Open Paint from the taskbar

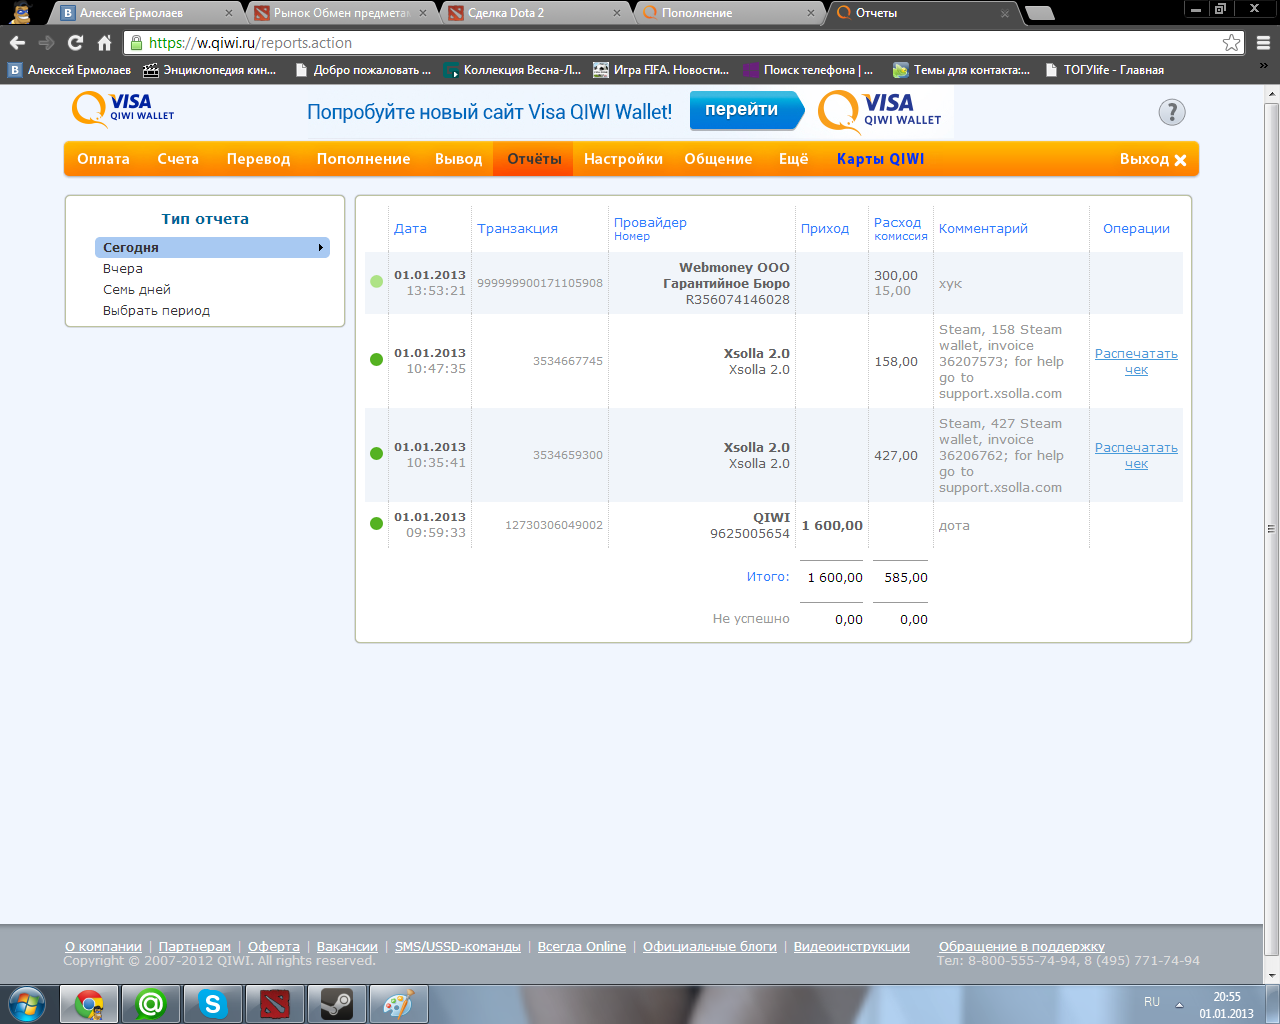pos(399,1004)
